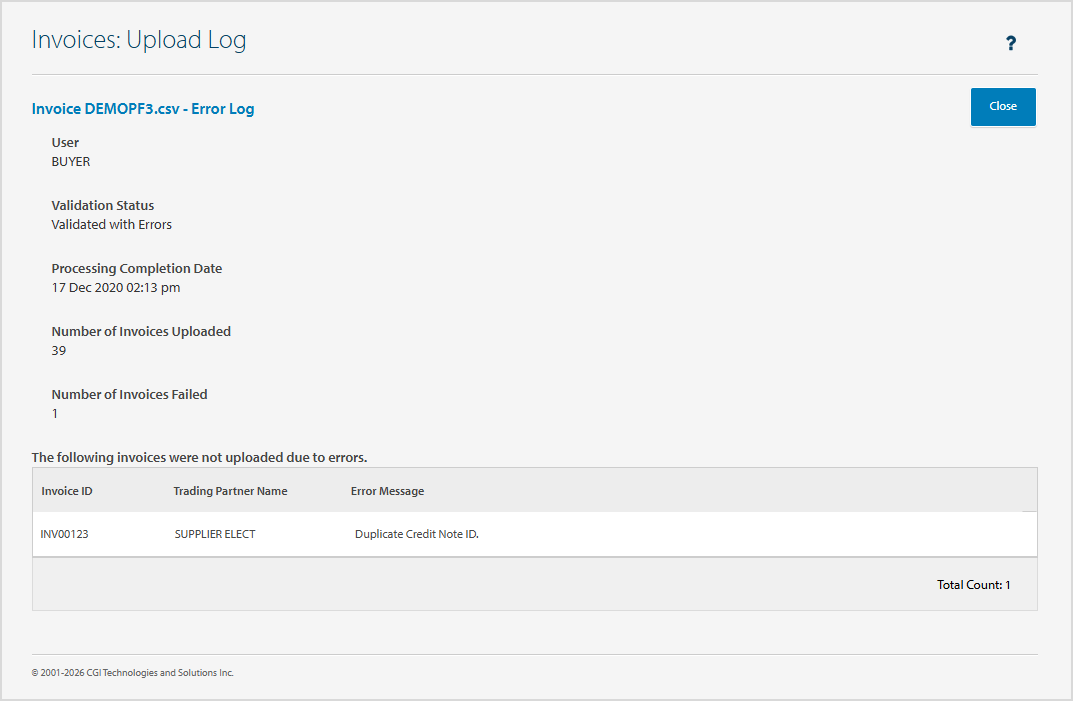Click the Number of Invoices Uploaded label

click(141, 331)
